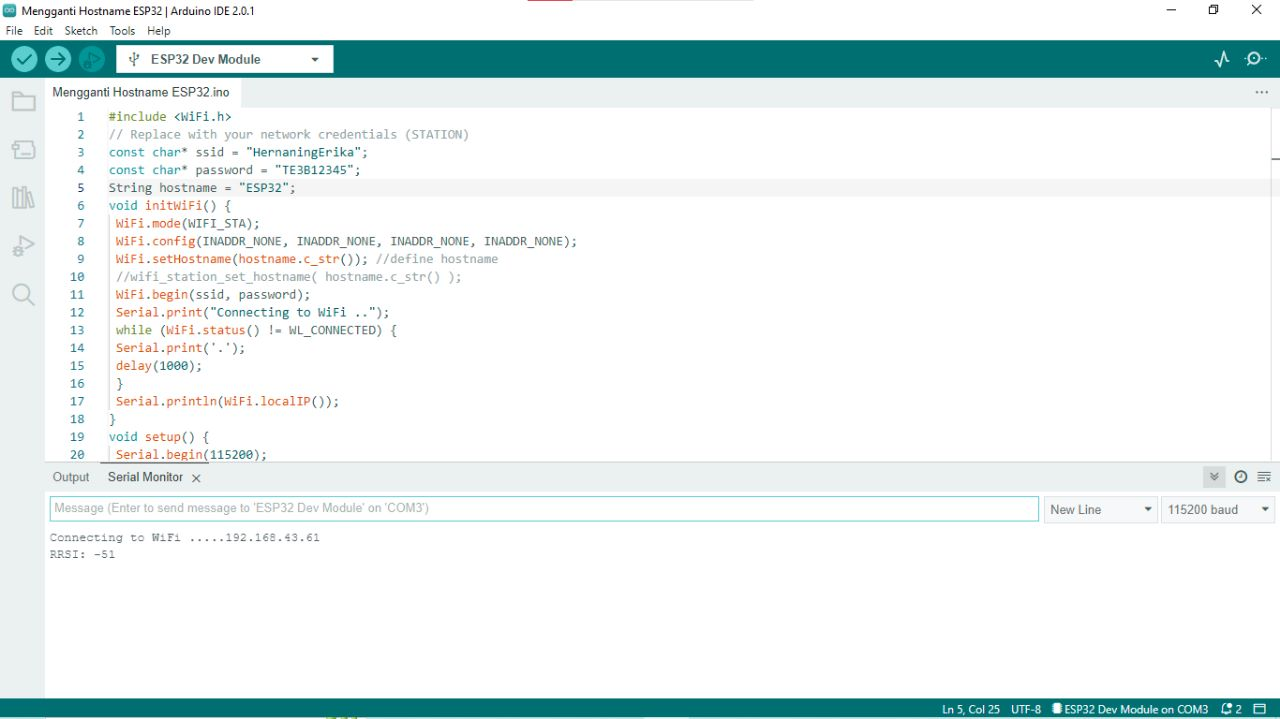Click the Ln 5, Col 25 status entry
This screenshot has height=719, width=1280.
[971, 709]
